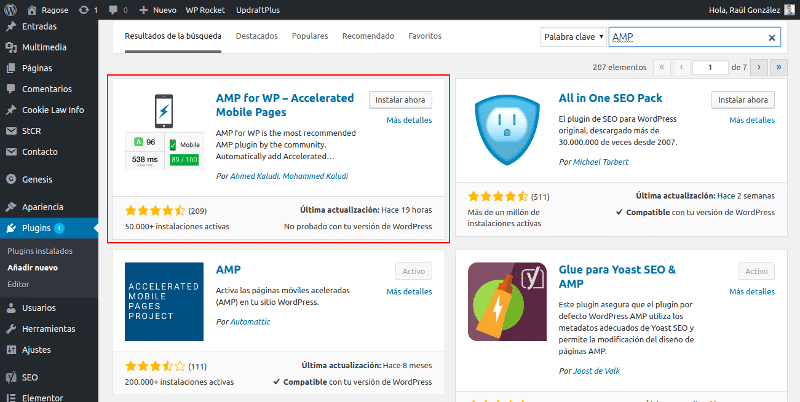Click the Usuarios person icon
The height and width of the screenshot is (402, 800).
coord(11,308)
